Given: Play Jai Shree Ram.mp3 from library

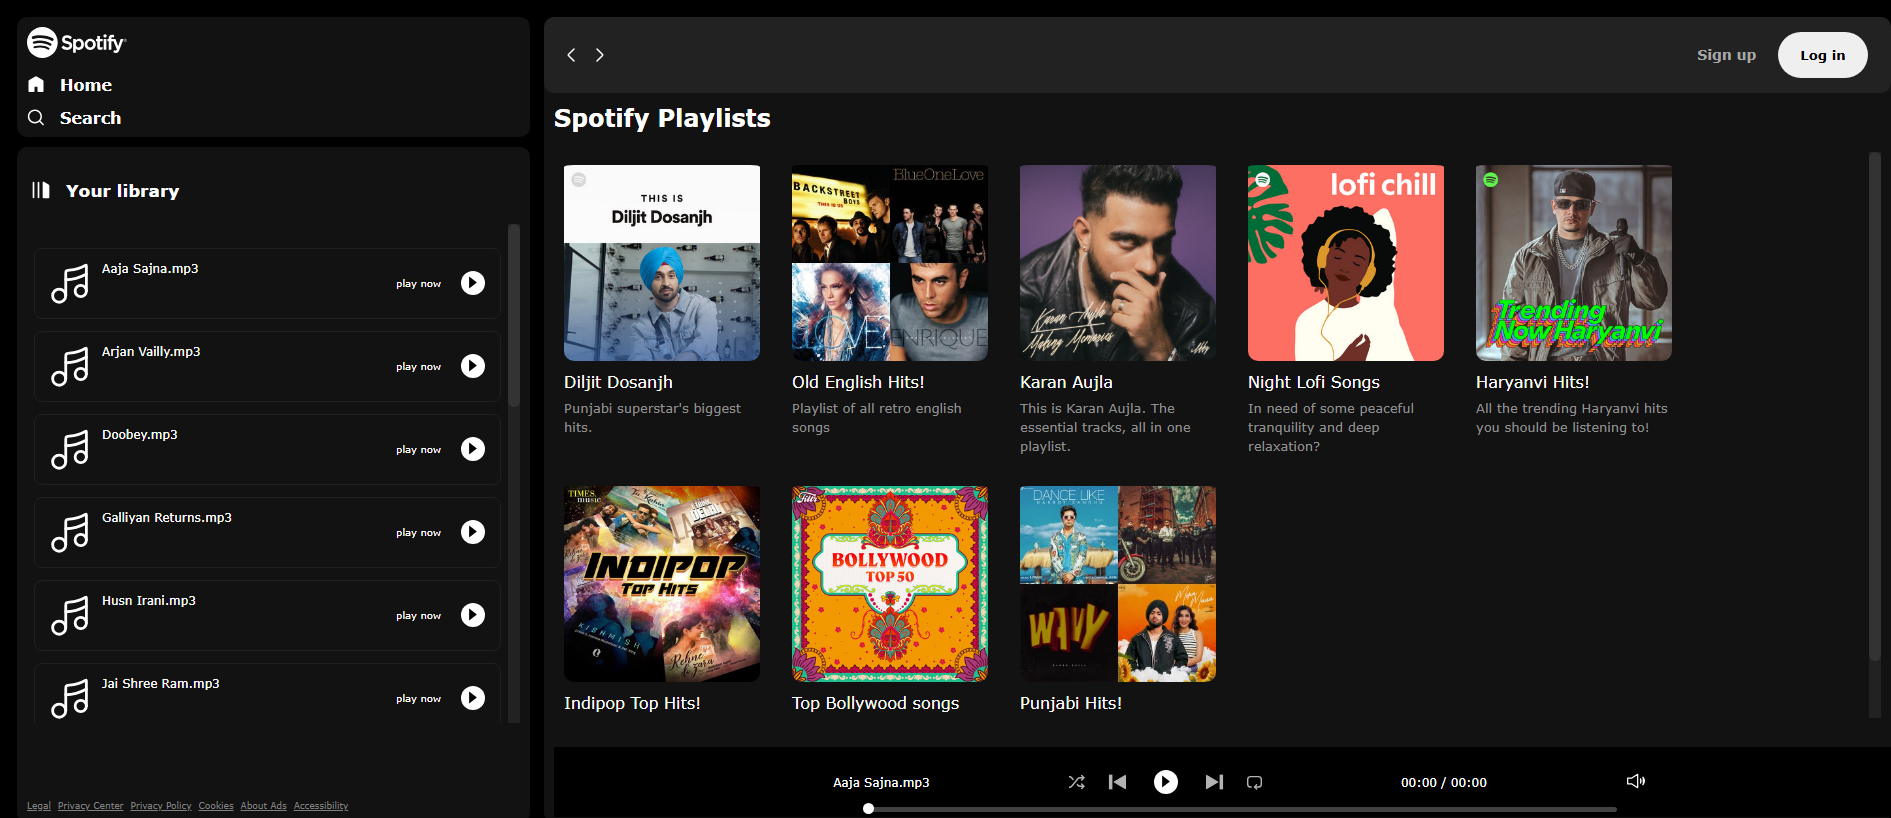Looking at the screenshot, I should 473,698.
